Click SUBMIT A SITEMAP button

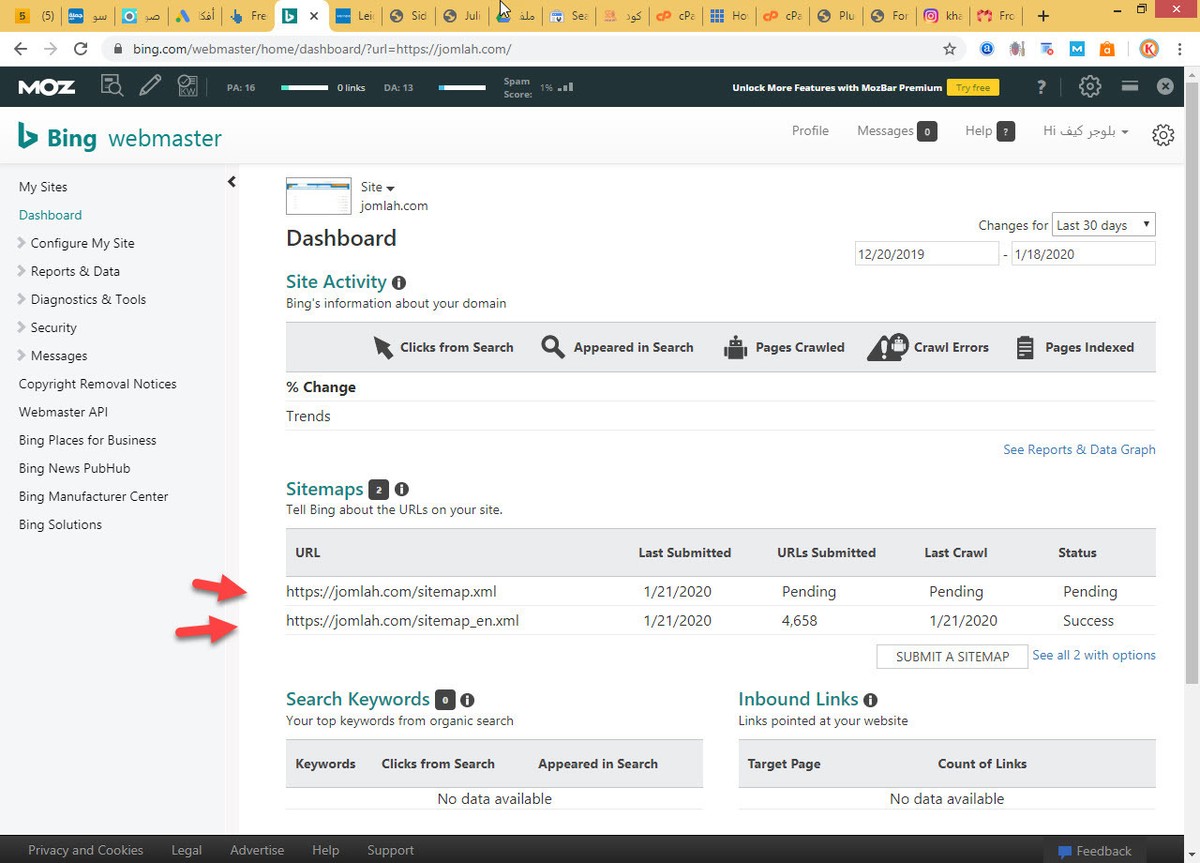point(952,656)
